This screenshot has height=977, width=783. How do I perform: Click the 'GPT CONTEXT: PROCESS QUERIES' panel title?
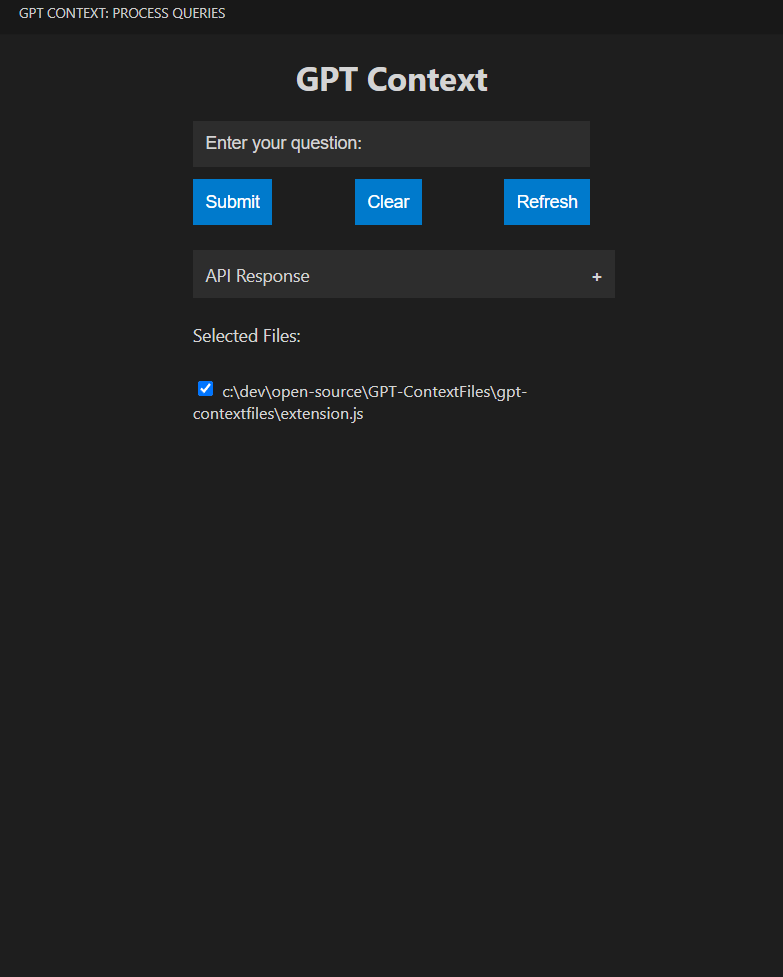pos(122,13)
